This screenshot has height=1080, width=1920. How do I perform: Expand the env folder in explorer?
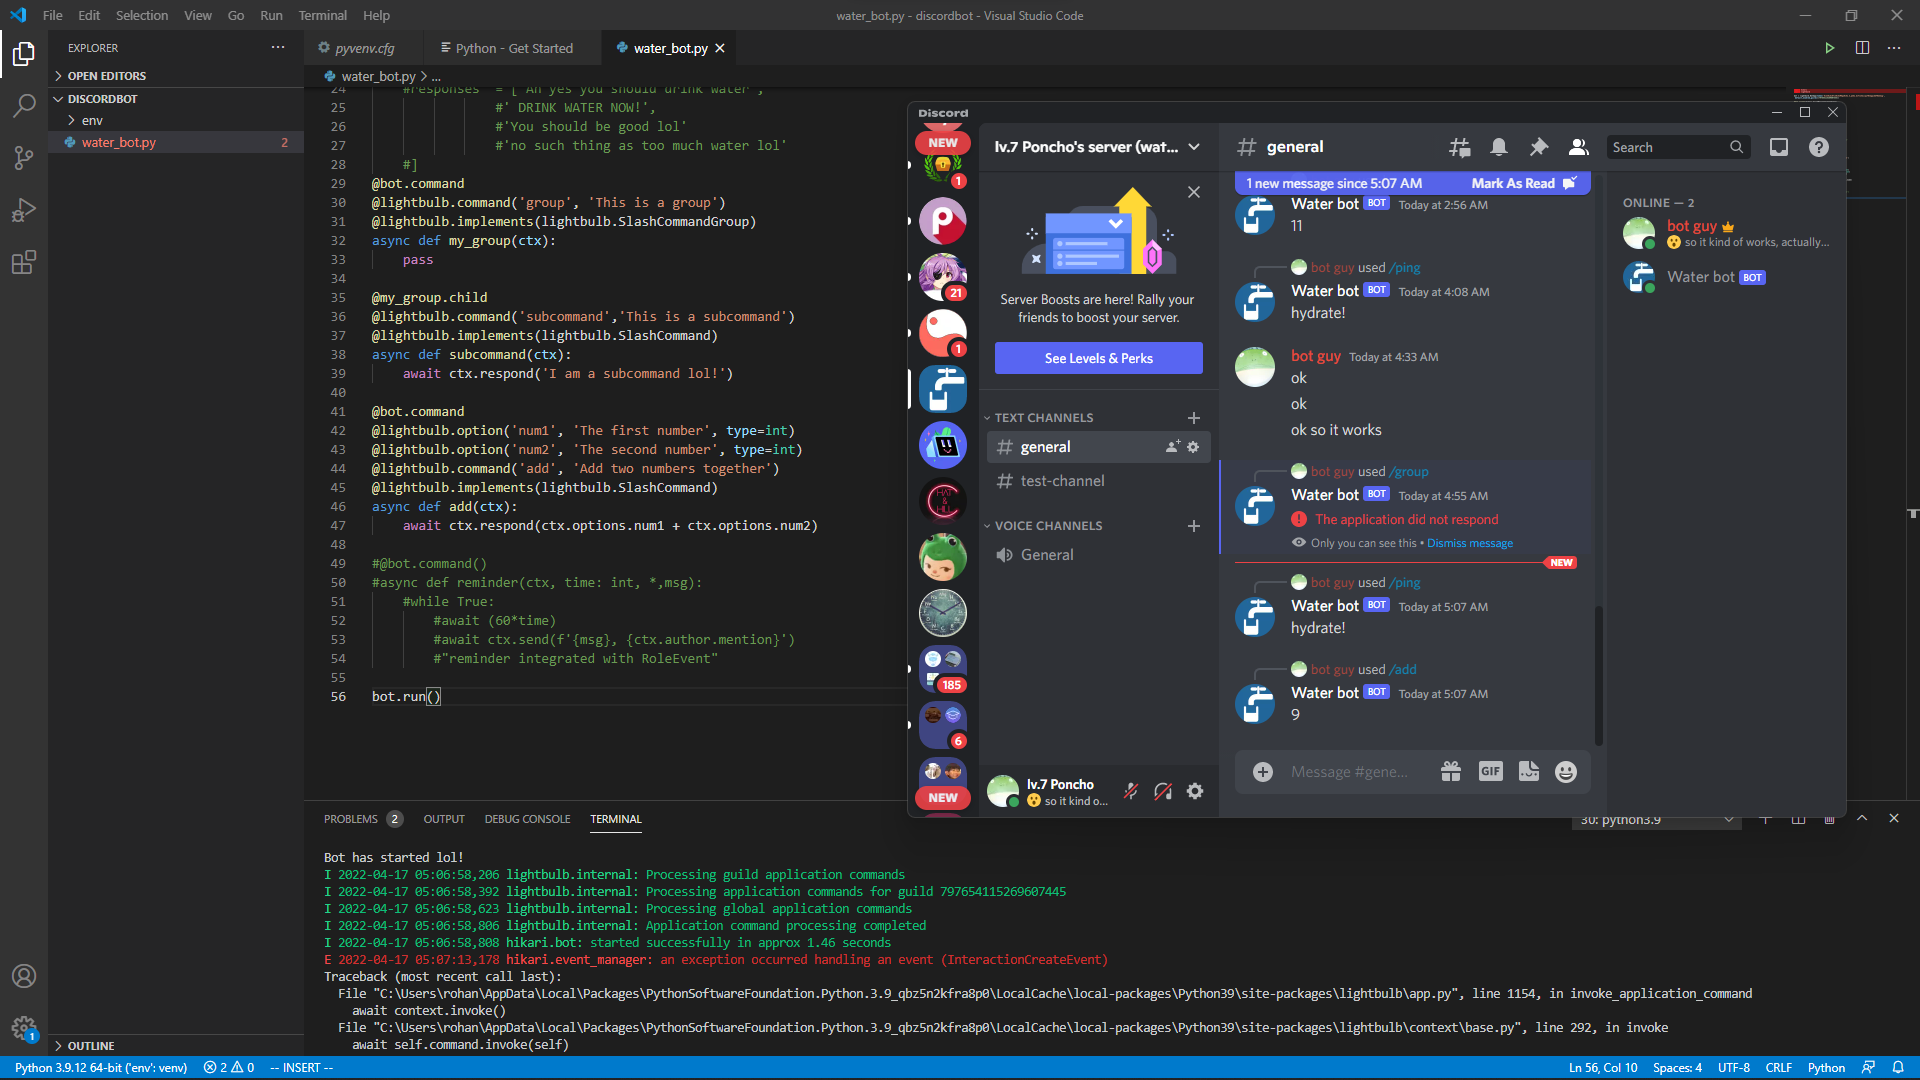[x=92, y=120]
